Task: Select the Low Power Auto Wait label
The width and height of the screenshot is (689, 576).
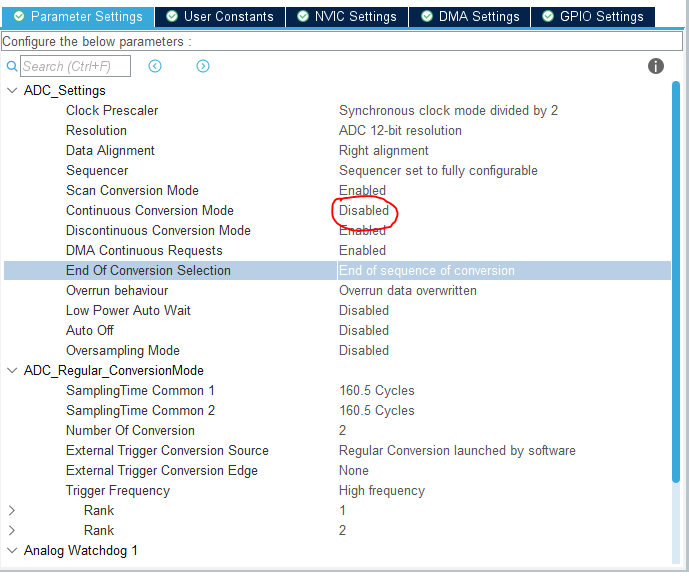Action: (x=128, y=311)
